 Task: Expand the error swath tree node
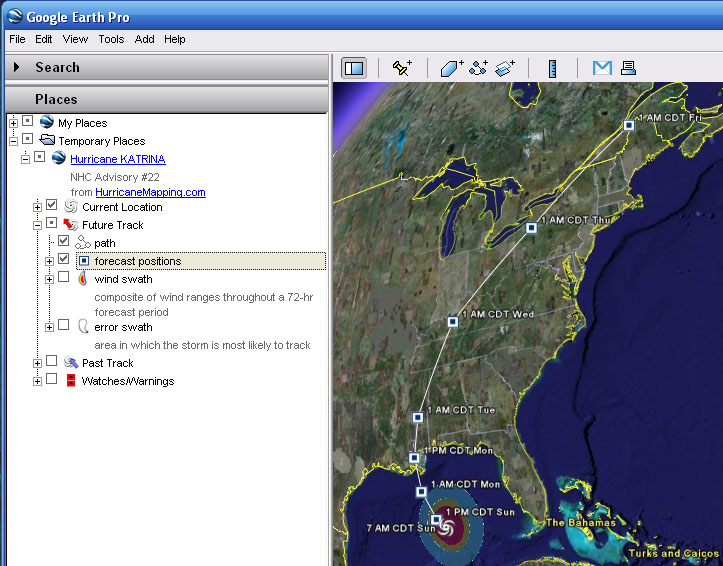tap(49, 328)
